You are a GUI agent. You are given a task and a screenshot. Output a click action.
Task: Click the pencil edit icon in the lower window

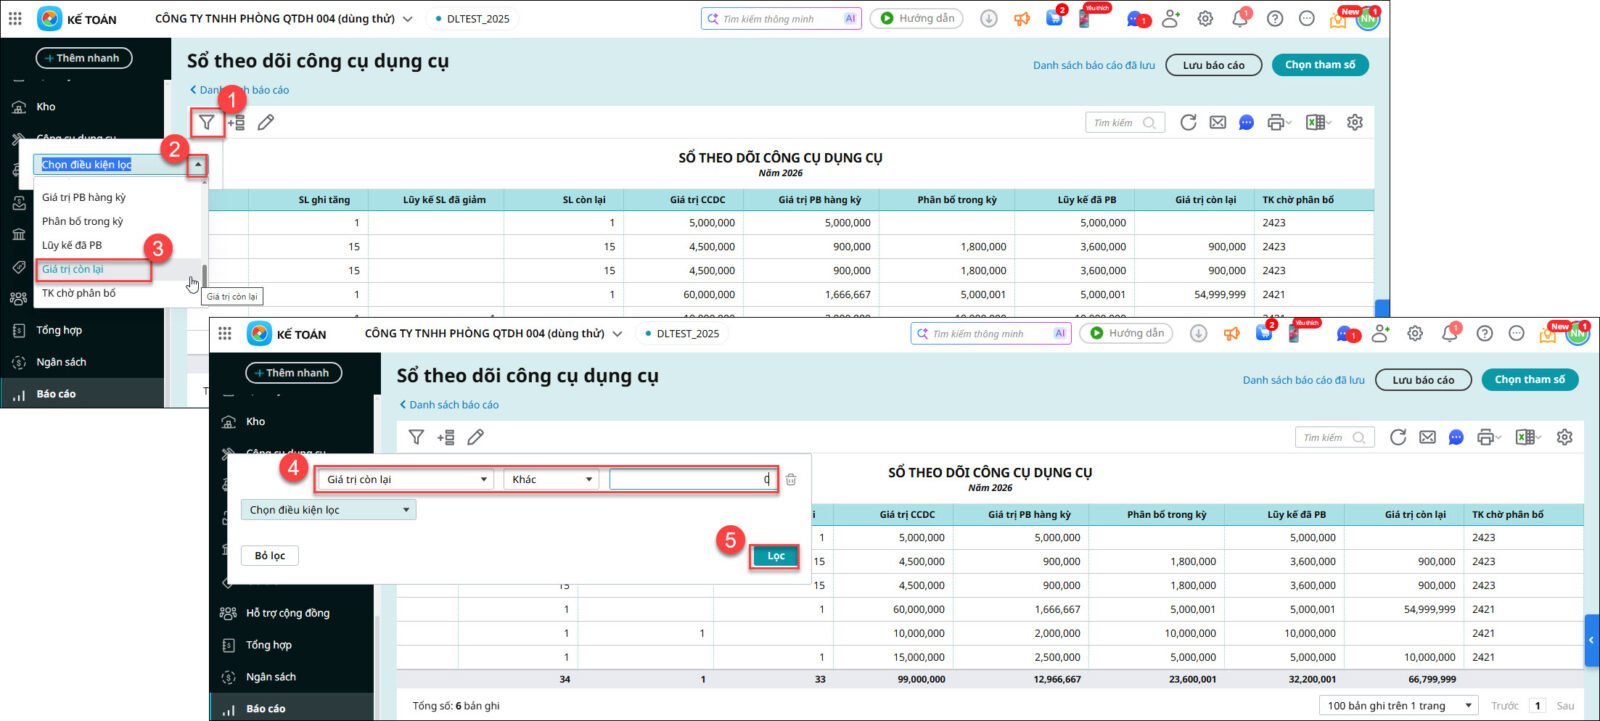tap(476, 437)
